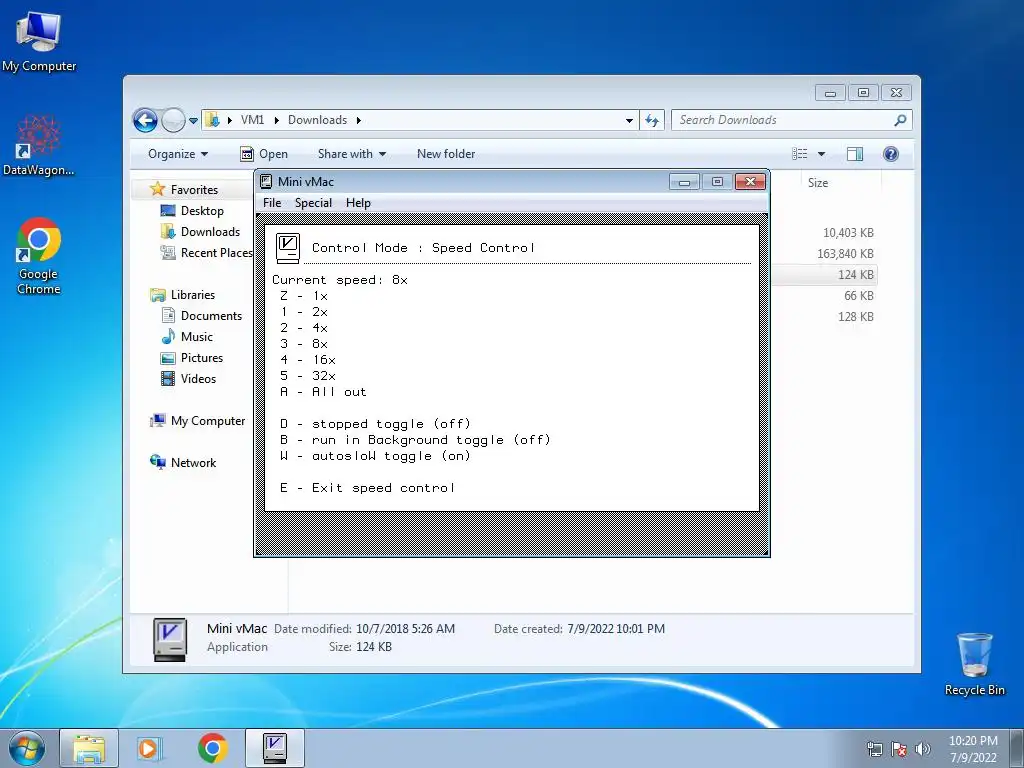Image resolution: width=1024 pixels, height=768 pixels.
Task: Select Favorites in the navigation pane
Action: pos(194,189)
